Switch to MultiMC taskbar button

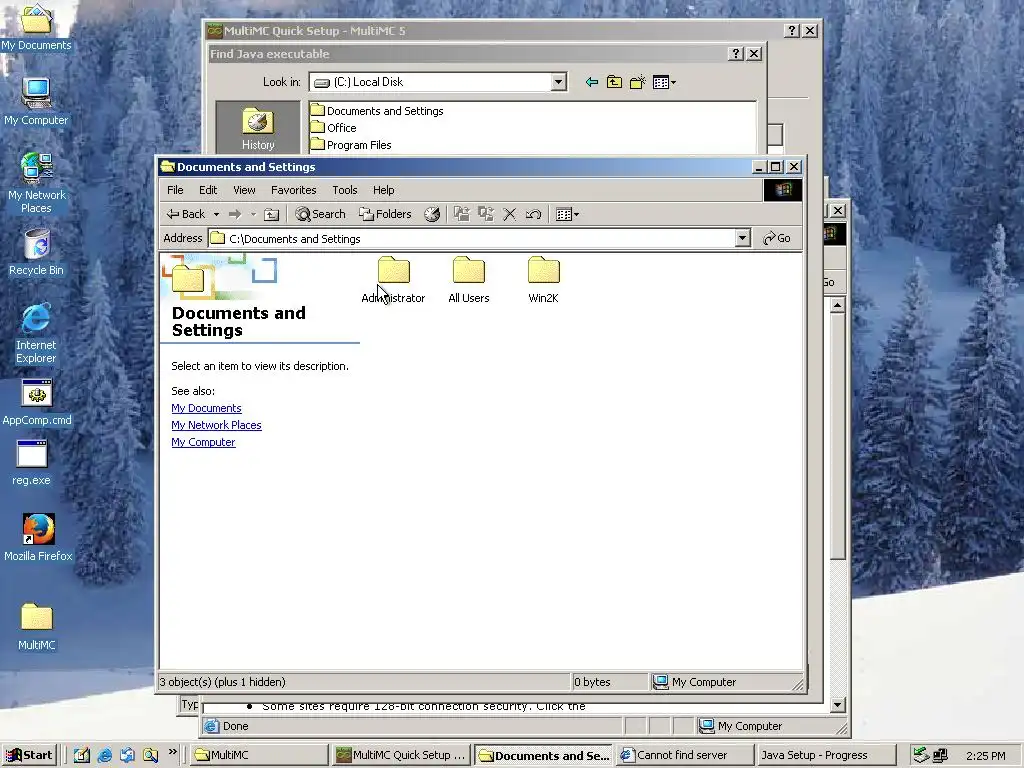click(259, 756)
